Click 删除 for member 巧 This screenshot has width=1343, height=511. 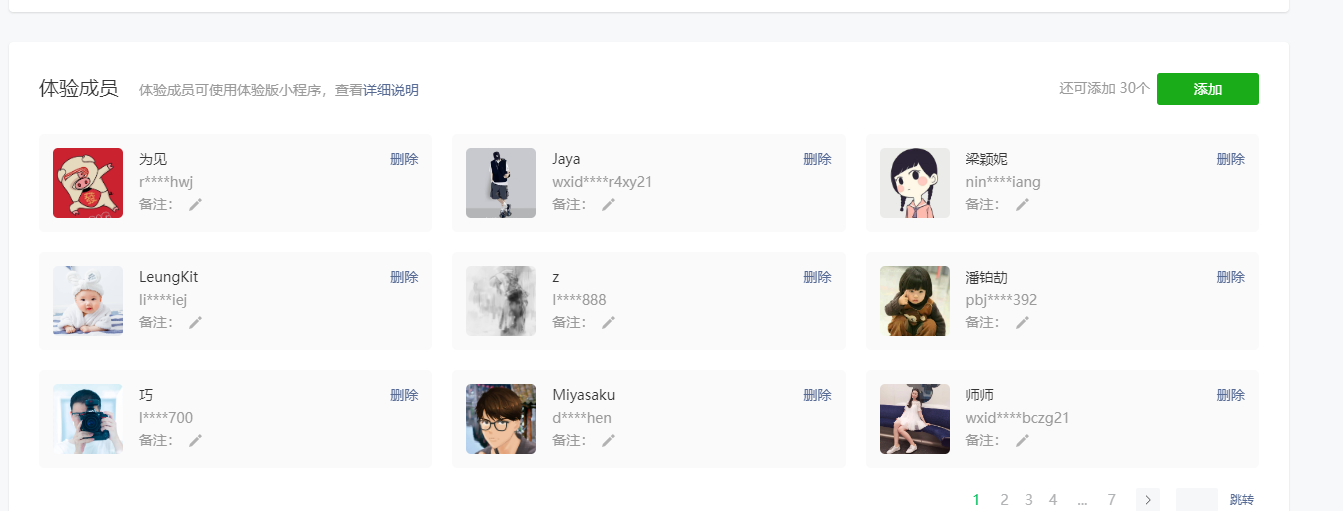click(404, 395)
